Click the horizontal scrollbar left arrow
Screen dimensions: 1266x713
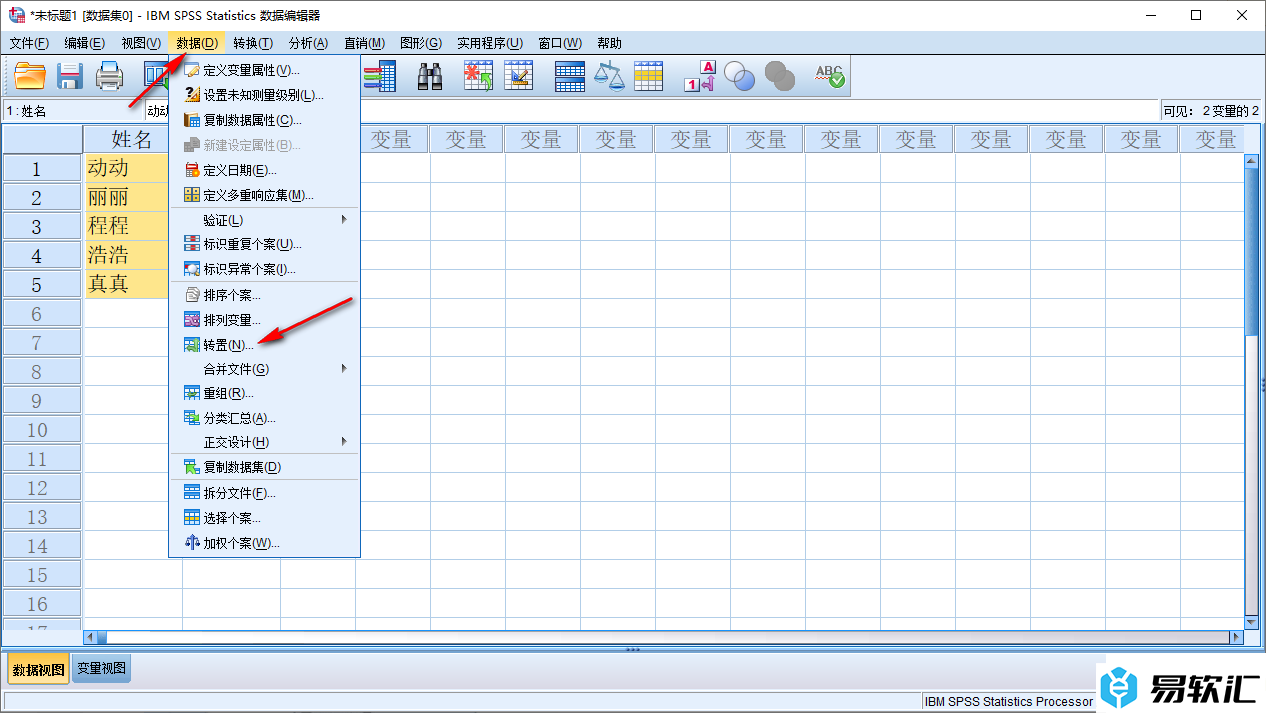[90, 637]
